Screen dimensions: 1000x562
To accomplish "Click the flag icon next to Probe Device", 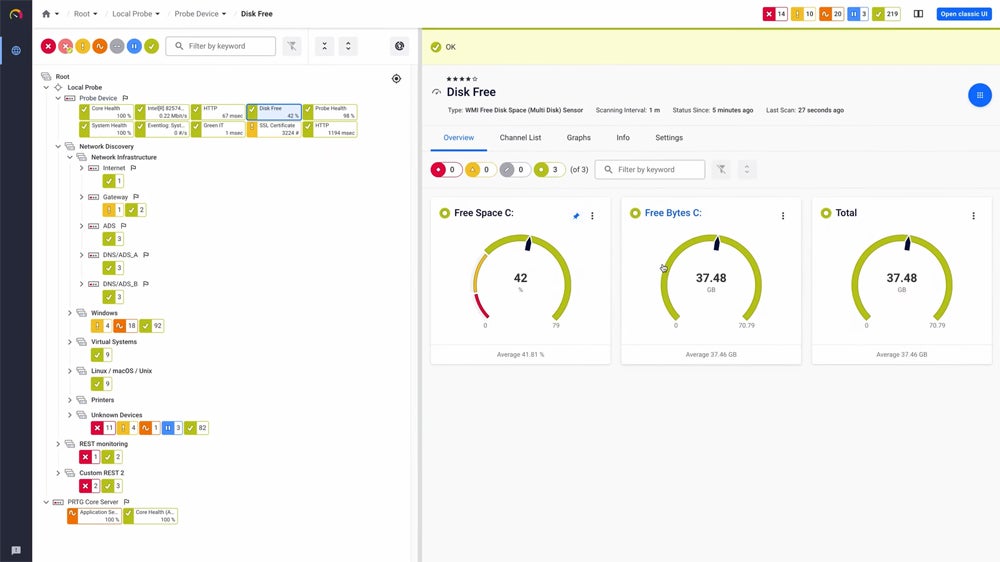I will coord(125,98).
